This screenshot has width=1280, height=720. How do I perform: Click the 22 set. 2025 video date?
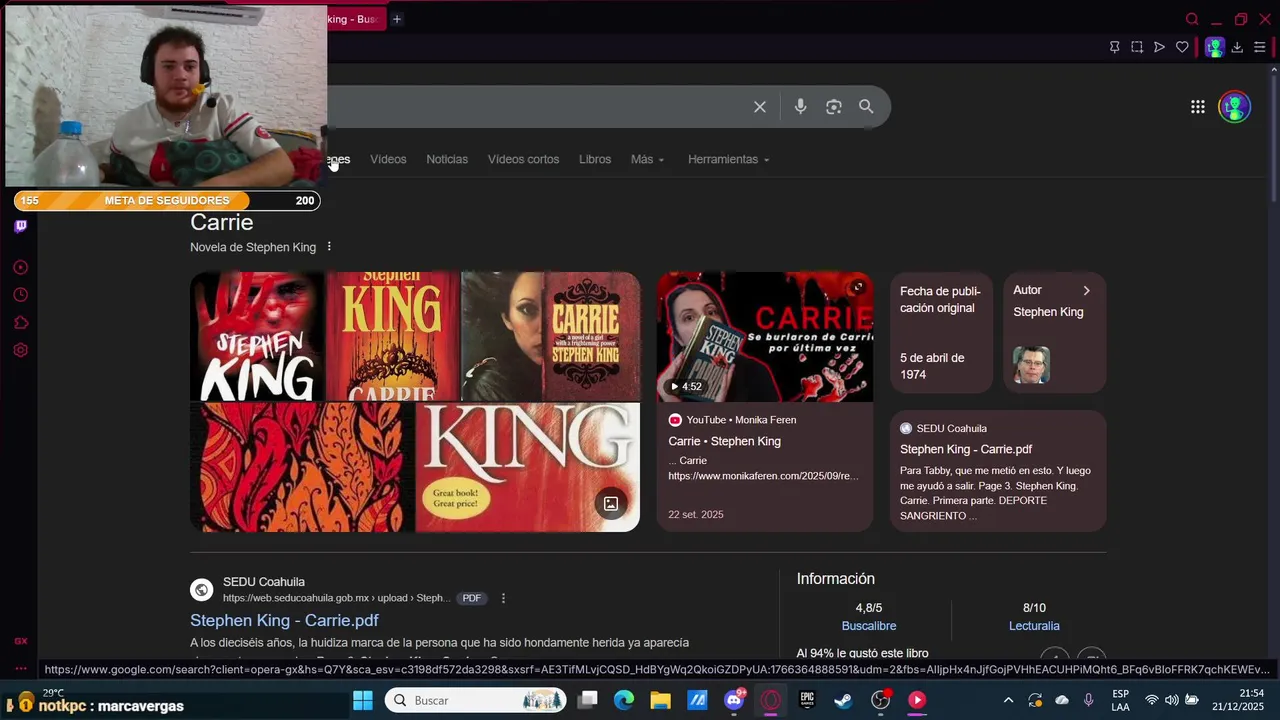(x=696, y=515)
